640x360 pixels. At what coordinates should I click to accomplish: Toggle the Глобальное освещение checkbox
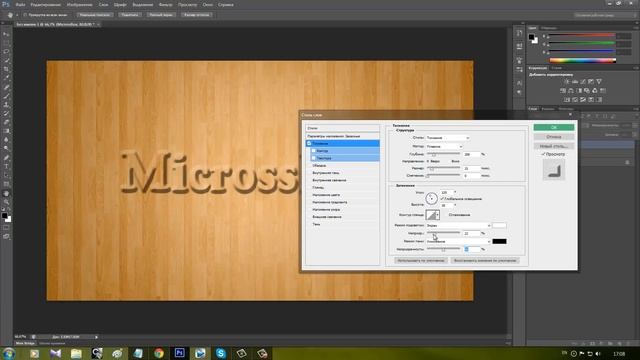click(x=442, y=199)
